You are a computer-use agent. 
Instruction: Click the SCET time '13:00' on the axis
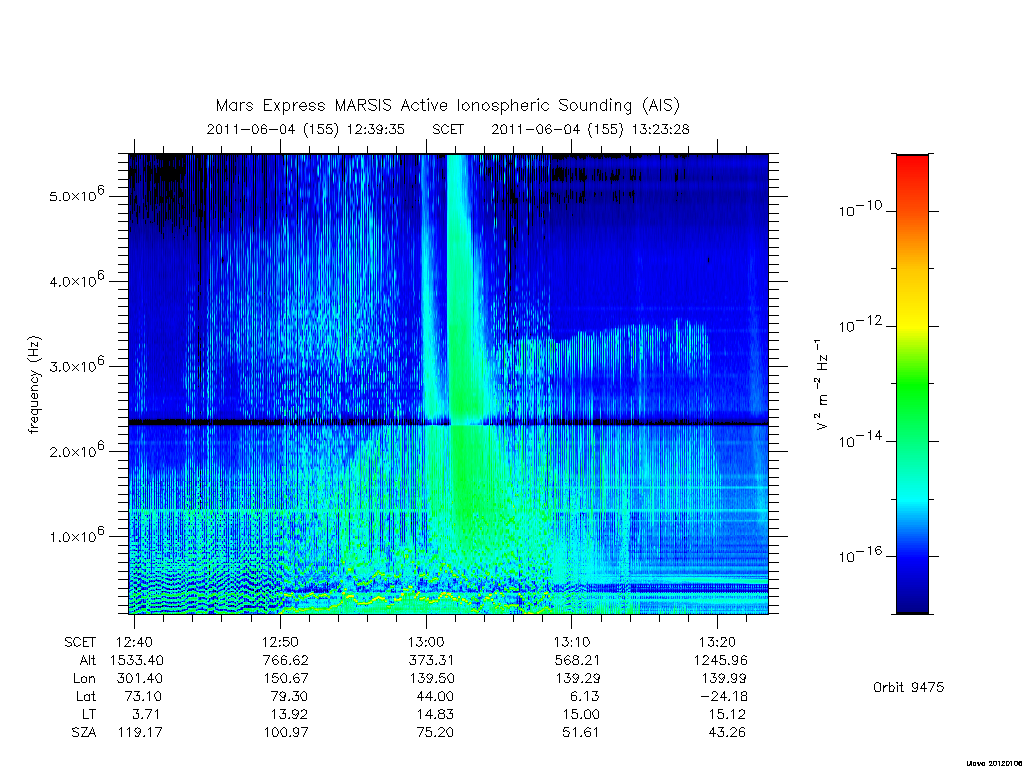(426, 643)
